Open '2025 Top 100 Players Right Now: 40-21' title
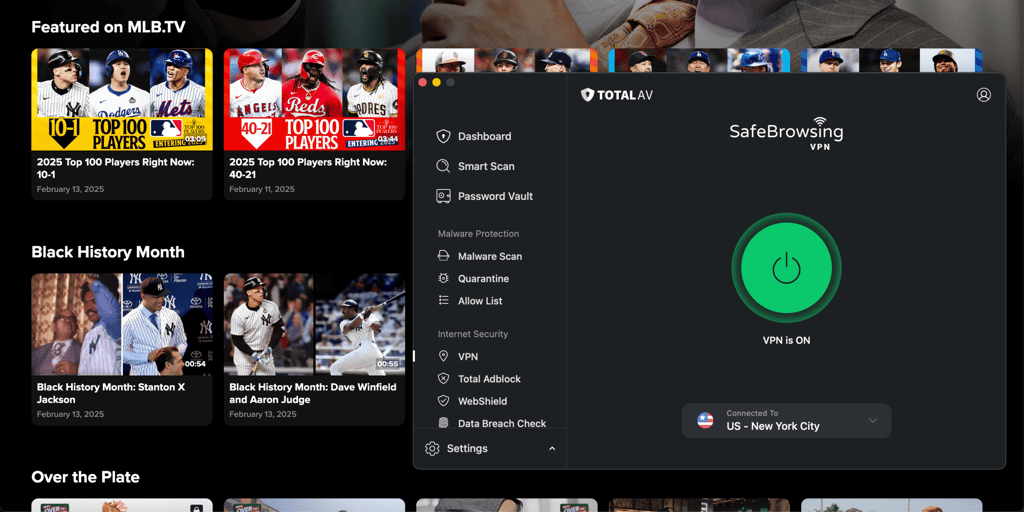The width and height of the screenshot is (1024, 512). [308, 168]
